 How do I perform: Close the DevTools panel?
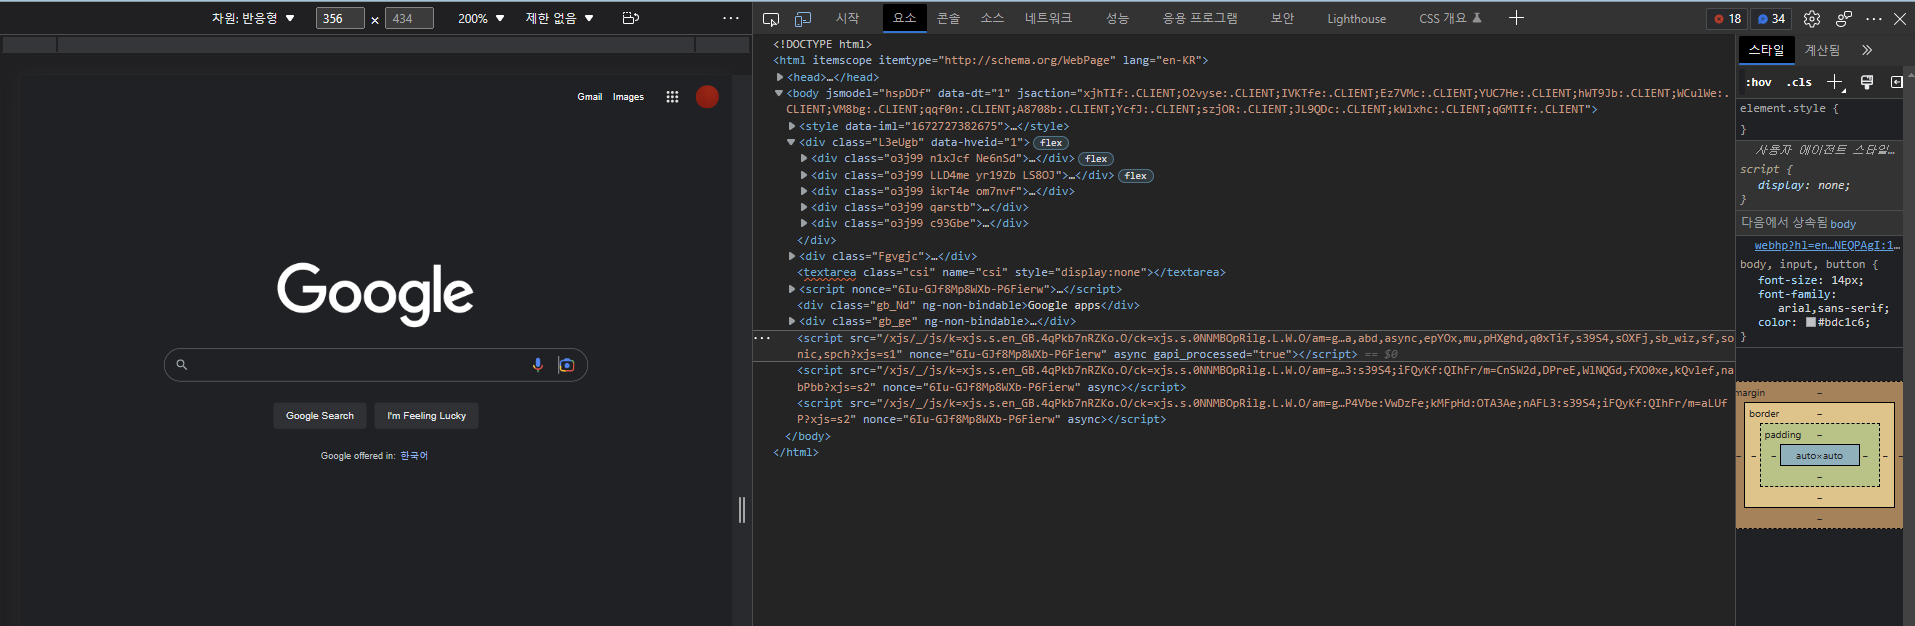1902,18
